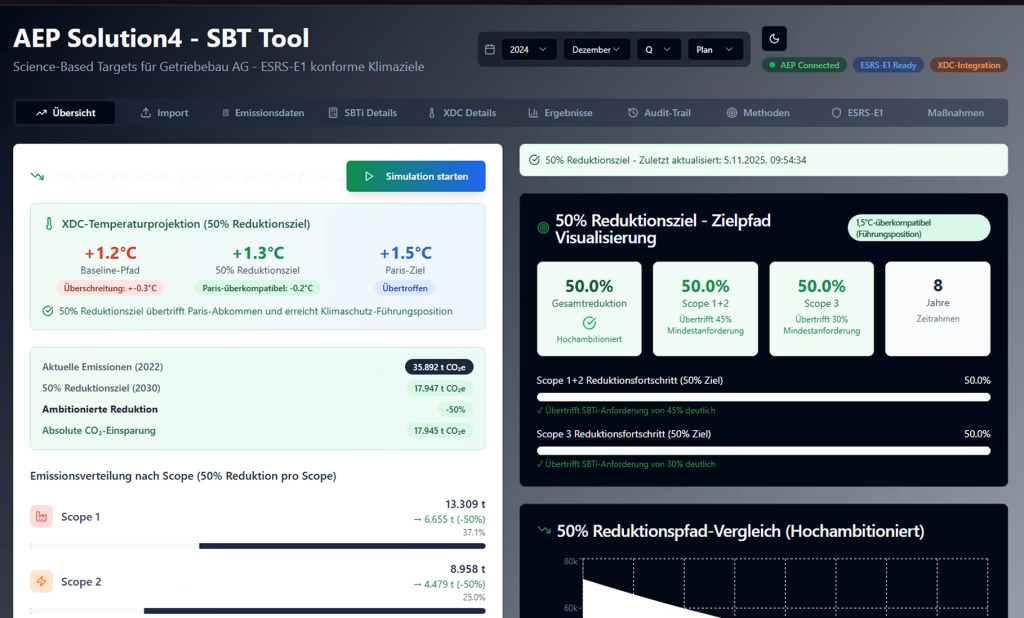1024x618 pixels.
Task: Click the trend icon beside Reduktionspfad-Vergleich heading
Action: (543, 531)
